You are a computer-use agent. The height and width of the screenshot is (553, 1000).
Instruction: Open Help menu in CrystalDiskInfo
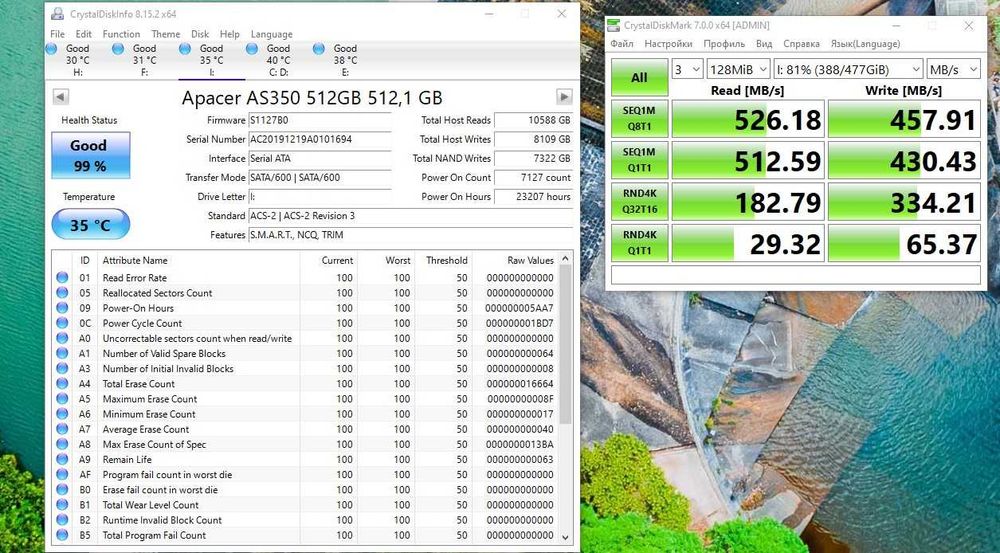(x=230, y=34)
